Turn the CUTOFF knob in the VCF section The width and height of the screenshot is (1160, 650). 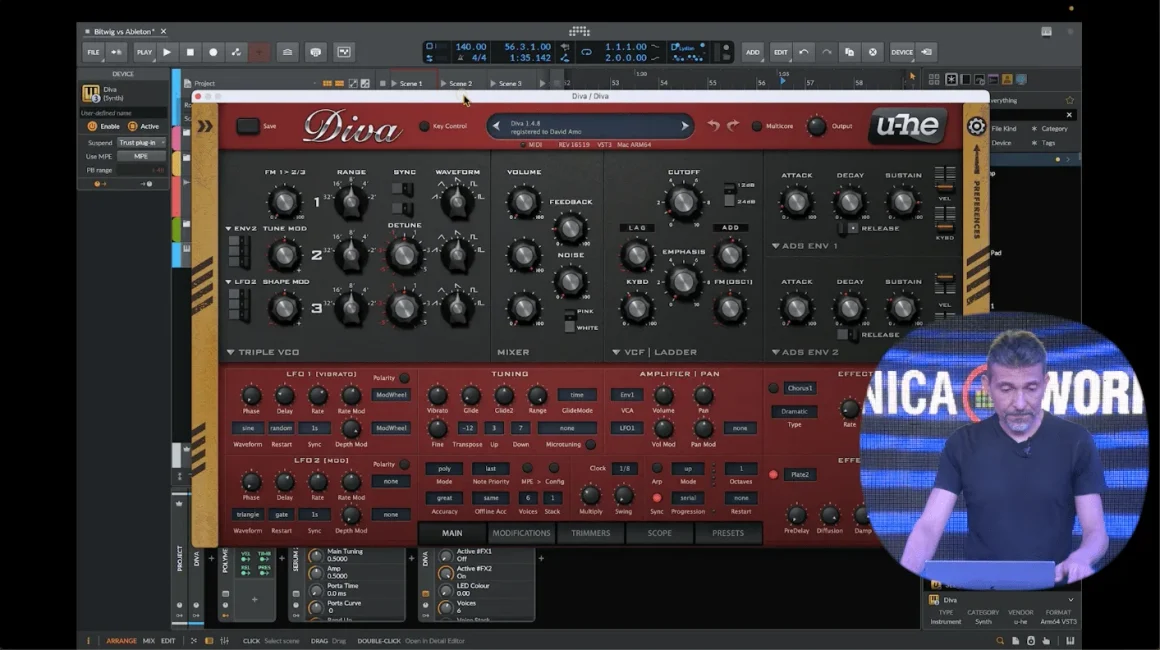coord(682,202)
